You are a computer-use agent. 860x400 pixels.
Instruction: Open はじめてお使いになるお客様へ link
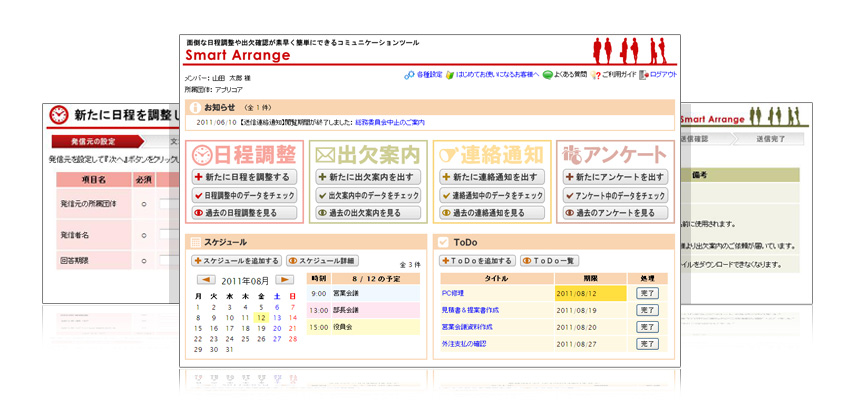497,75
